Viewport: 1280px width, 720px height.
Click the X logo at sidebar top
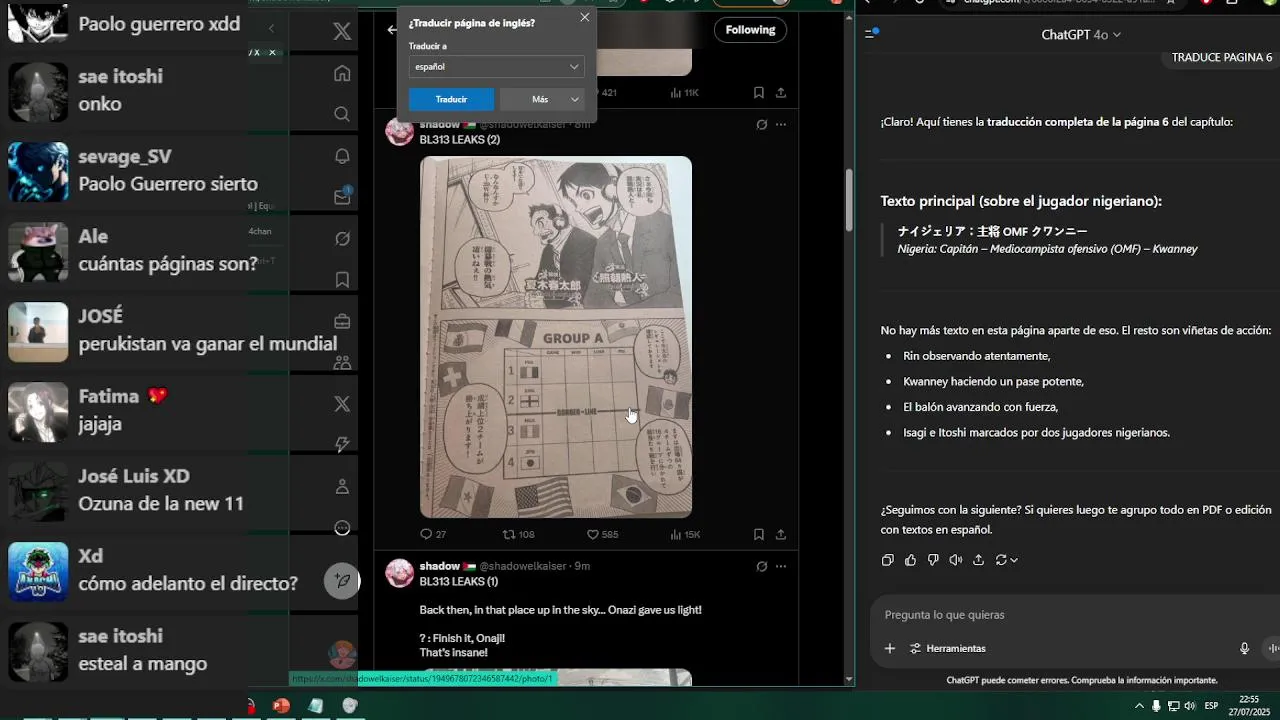point(342,31)
